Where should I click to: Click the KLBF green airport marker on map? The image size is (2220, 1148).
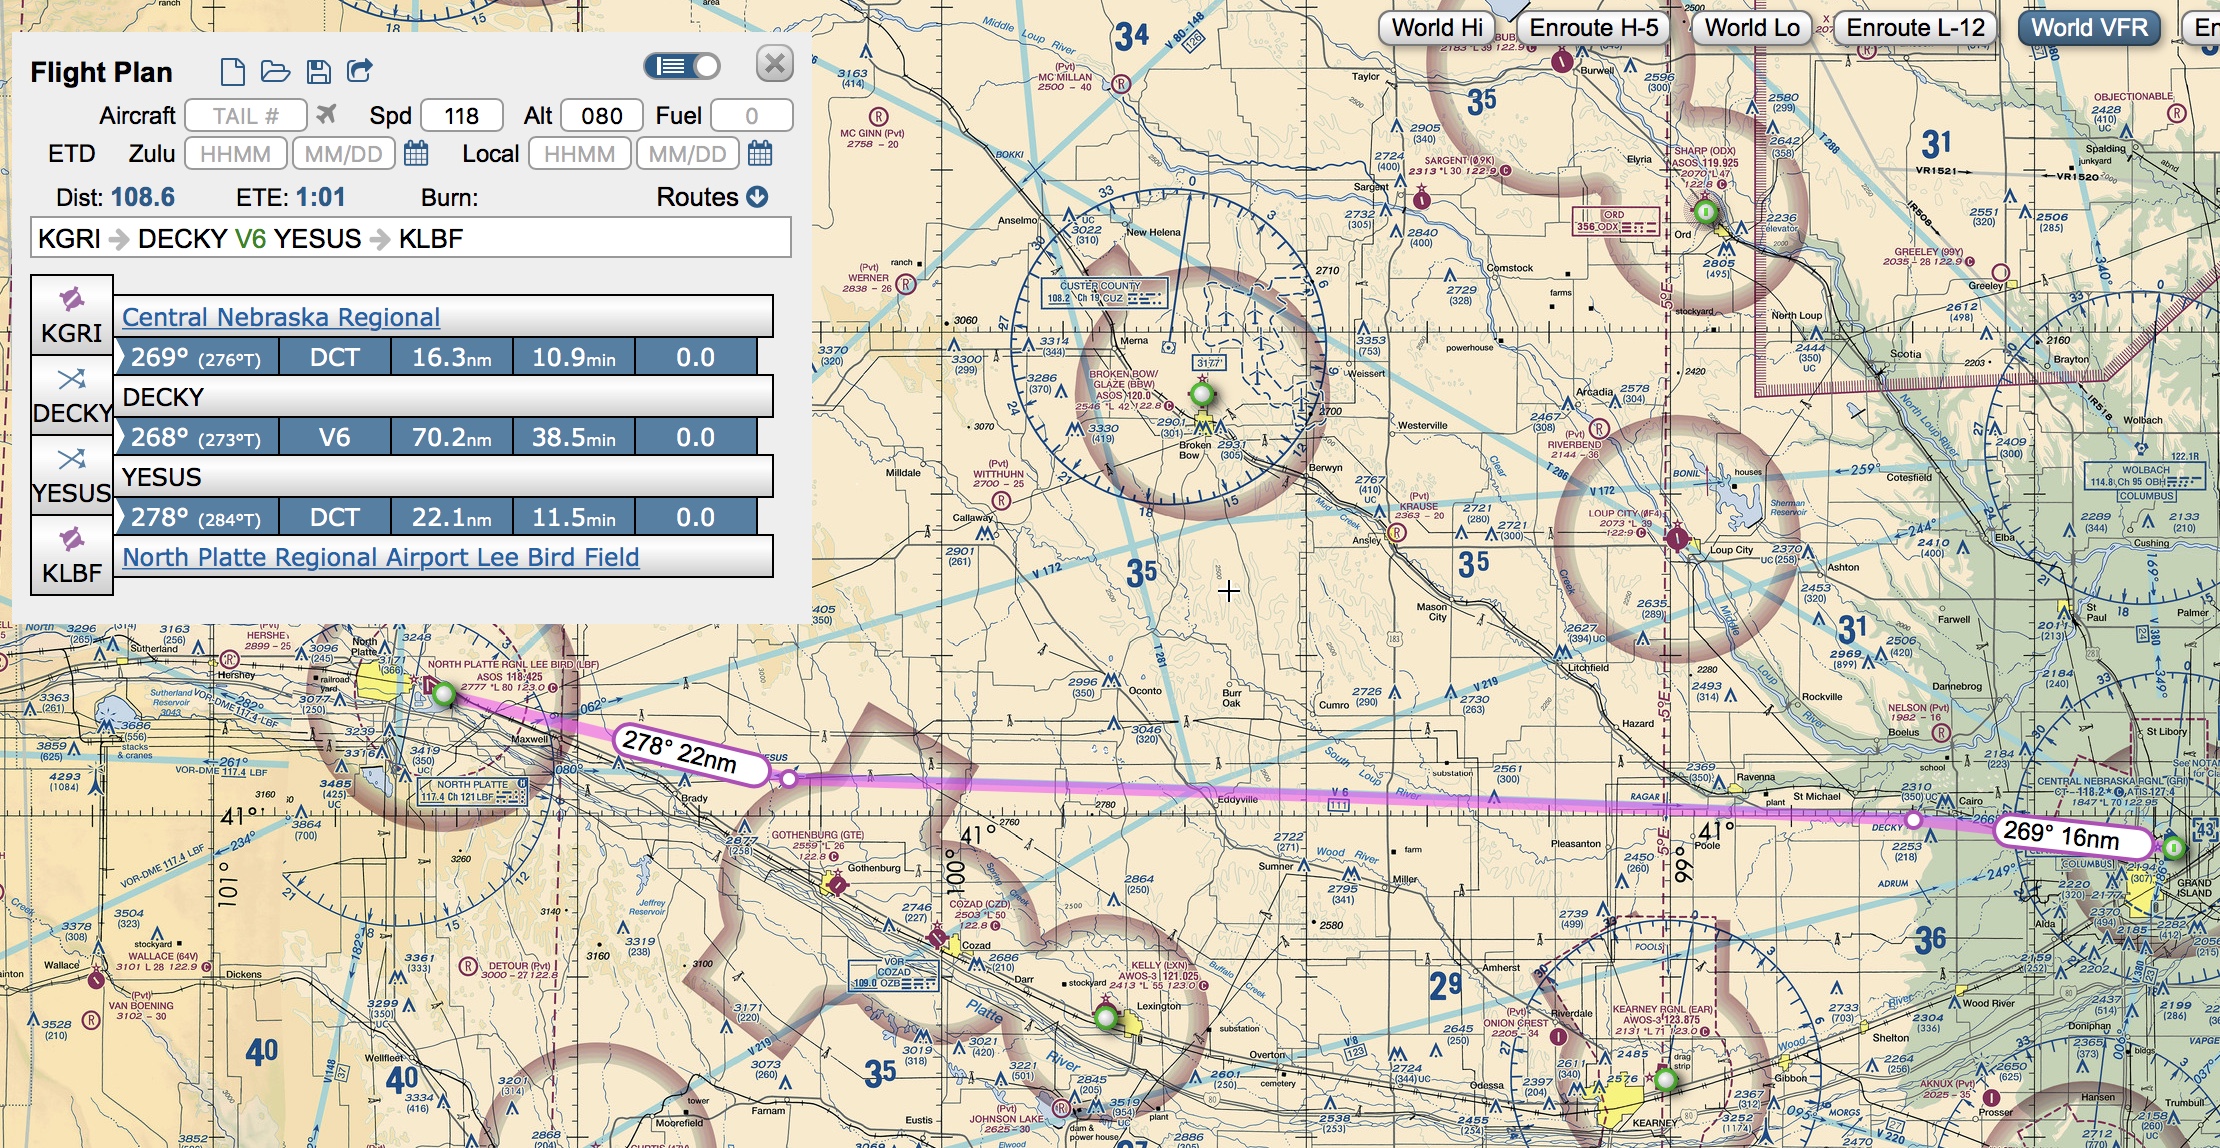444,693
